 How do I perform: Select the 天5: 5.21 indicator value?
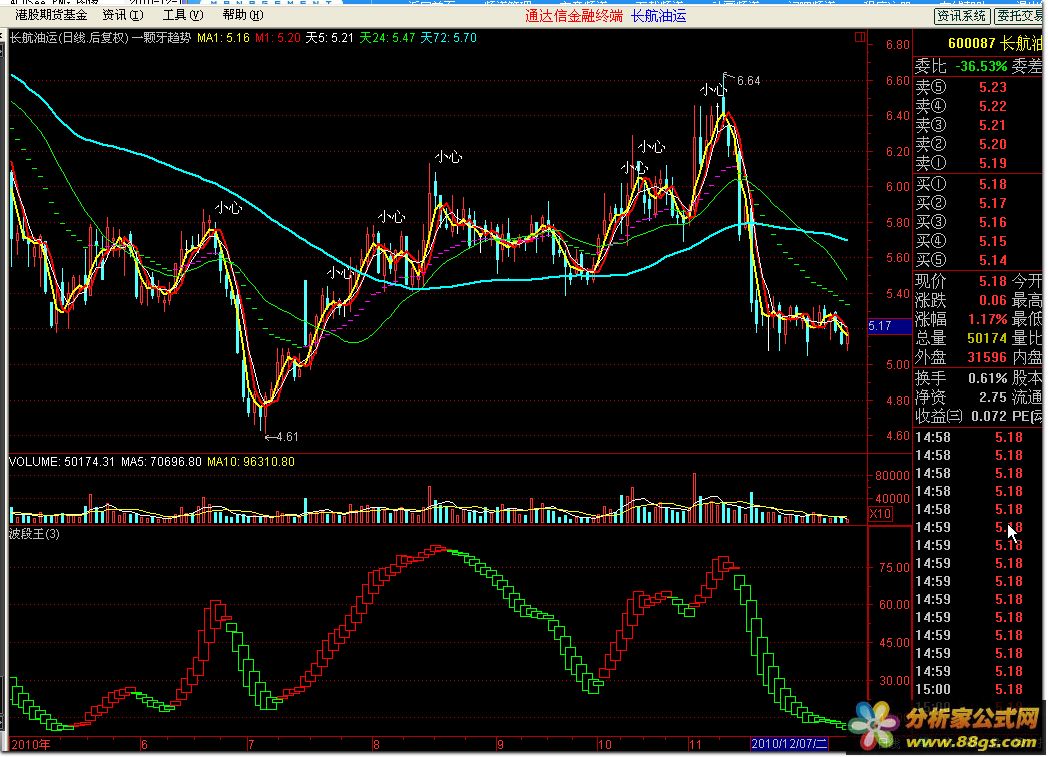(x=330, y=38)
